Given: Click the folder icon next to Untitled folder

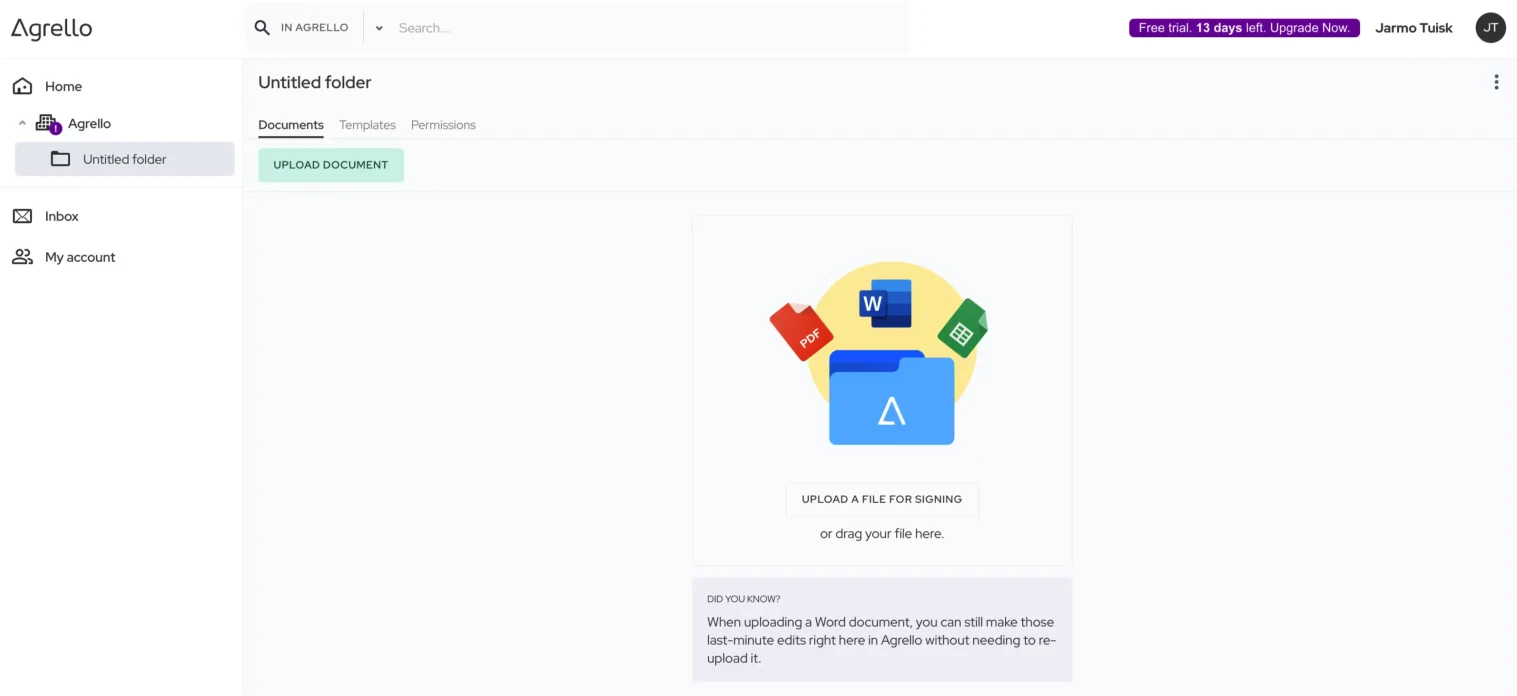Looking at the screenshot, I should tap(60, 158).
